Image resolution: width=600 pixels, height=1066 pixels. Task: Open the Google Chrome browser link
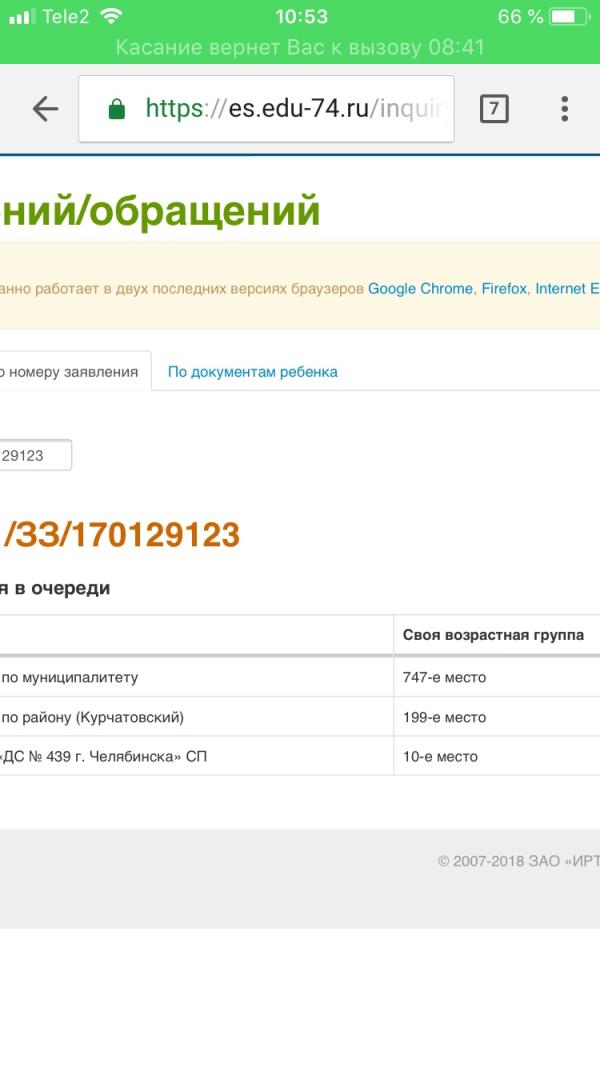420,288
